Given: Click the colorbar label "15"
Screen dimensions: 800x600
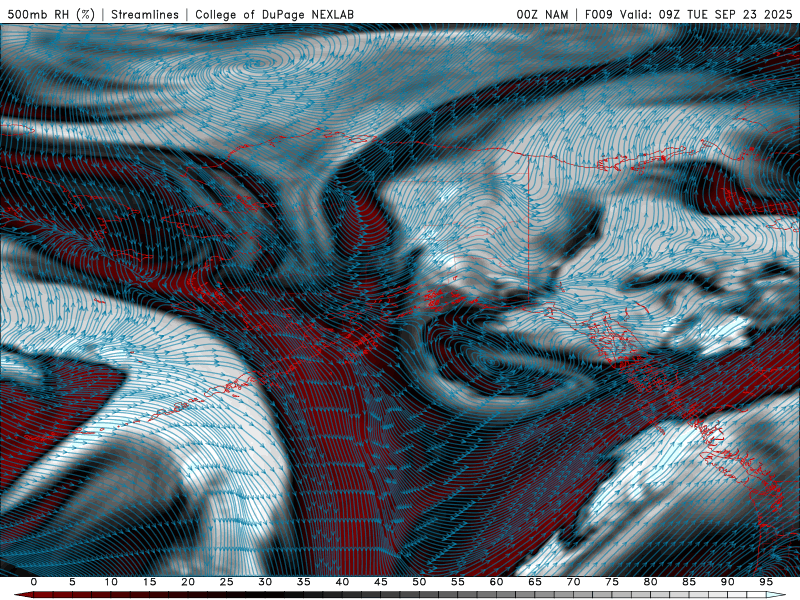Looking at the screenshot, I should coord(149,582).
